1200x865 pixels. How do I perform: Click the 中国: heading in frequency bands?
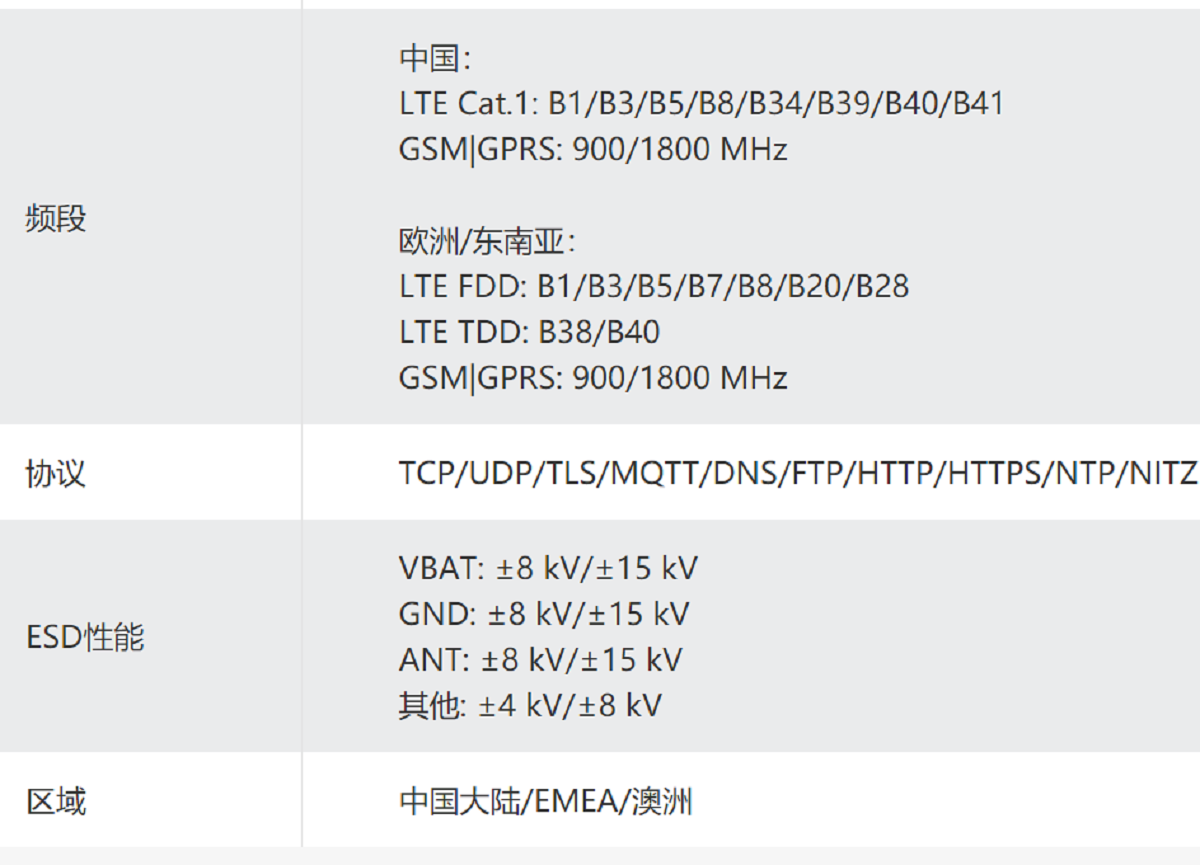[x=434, y=58]
